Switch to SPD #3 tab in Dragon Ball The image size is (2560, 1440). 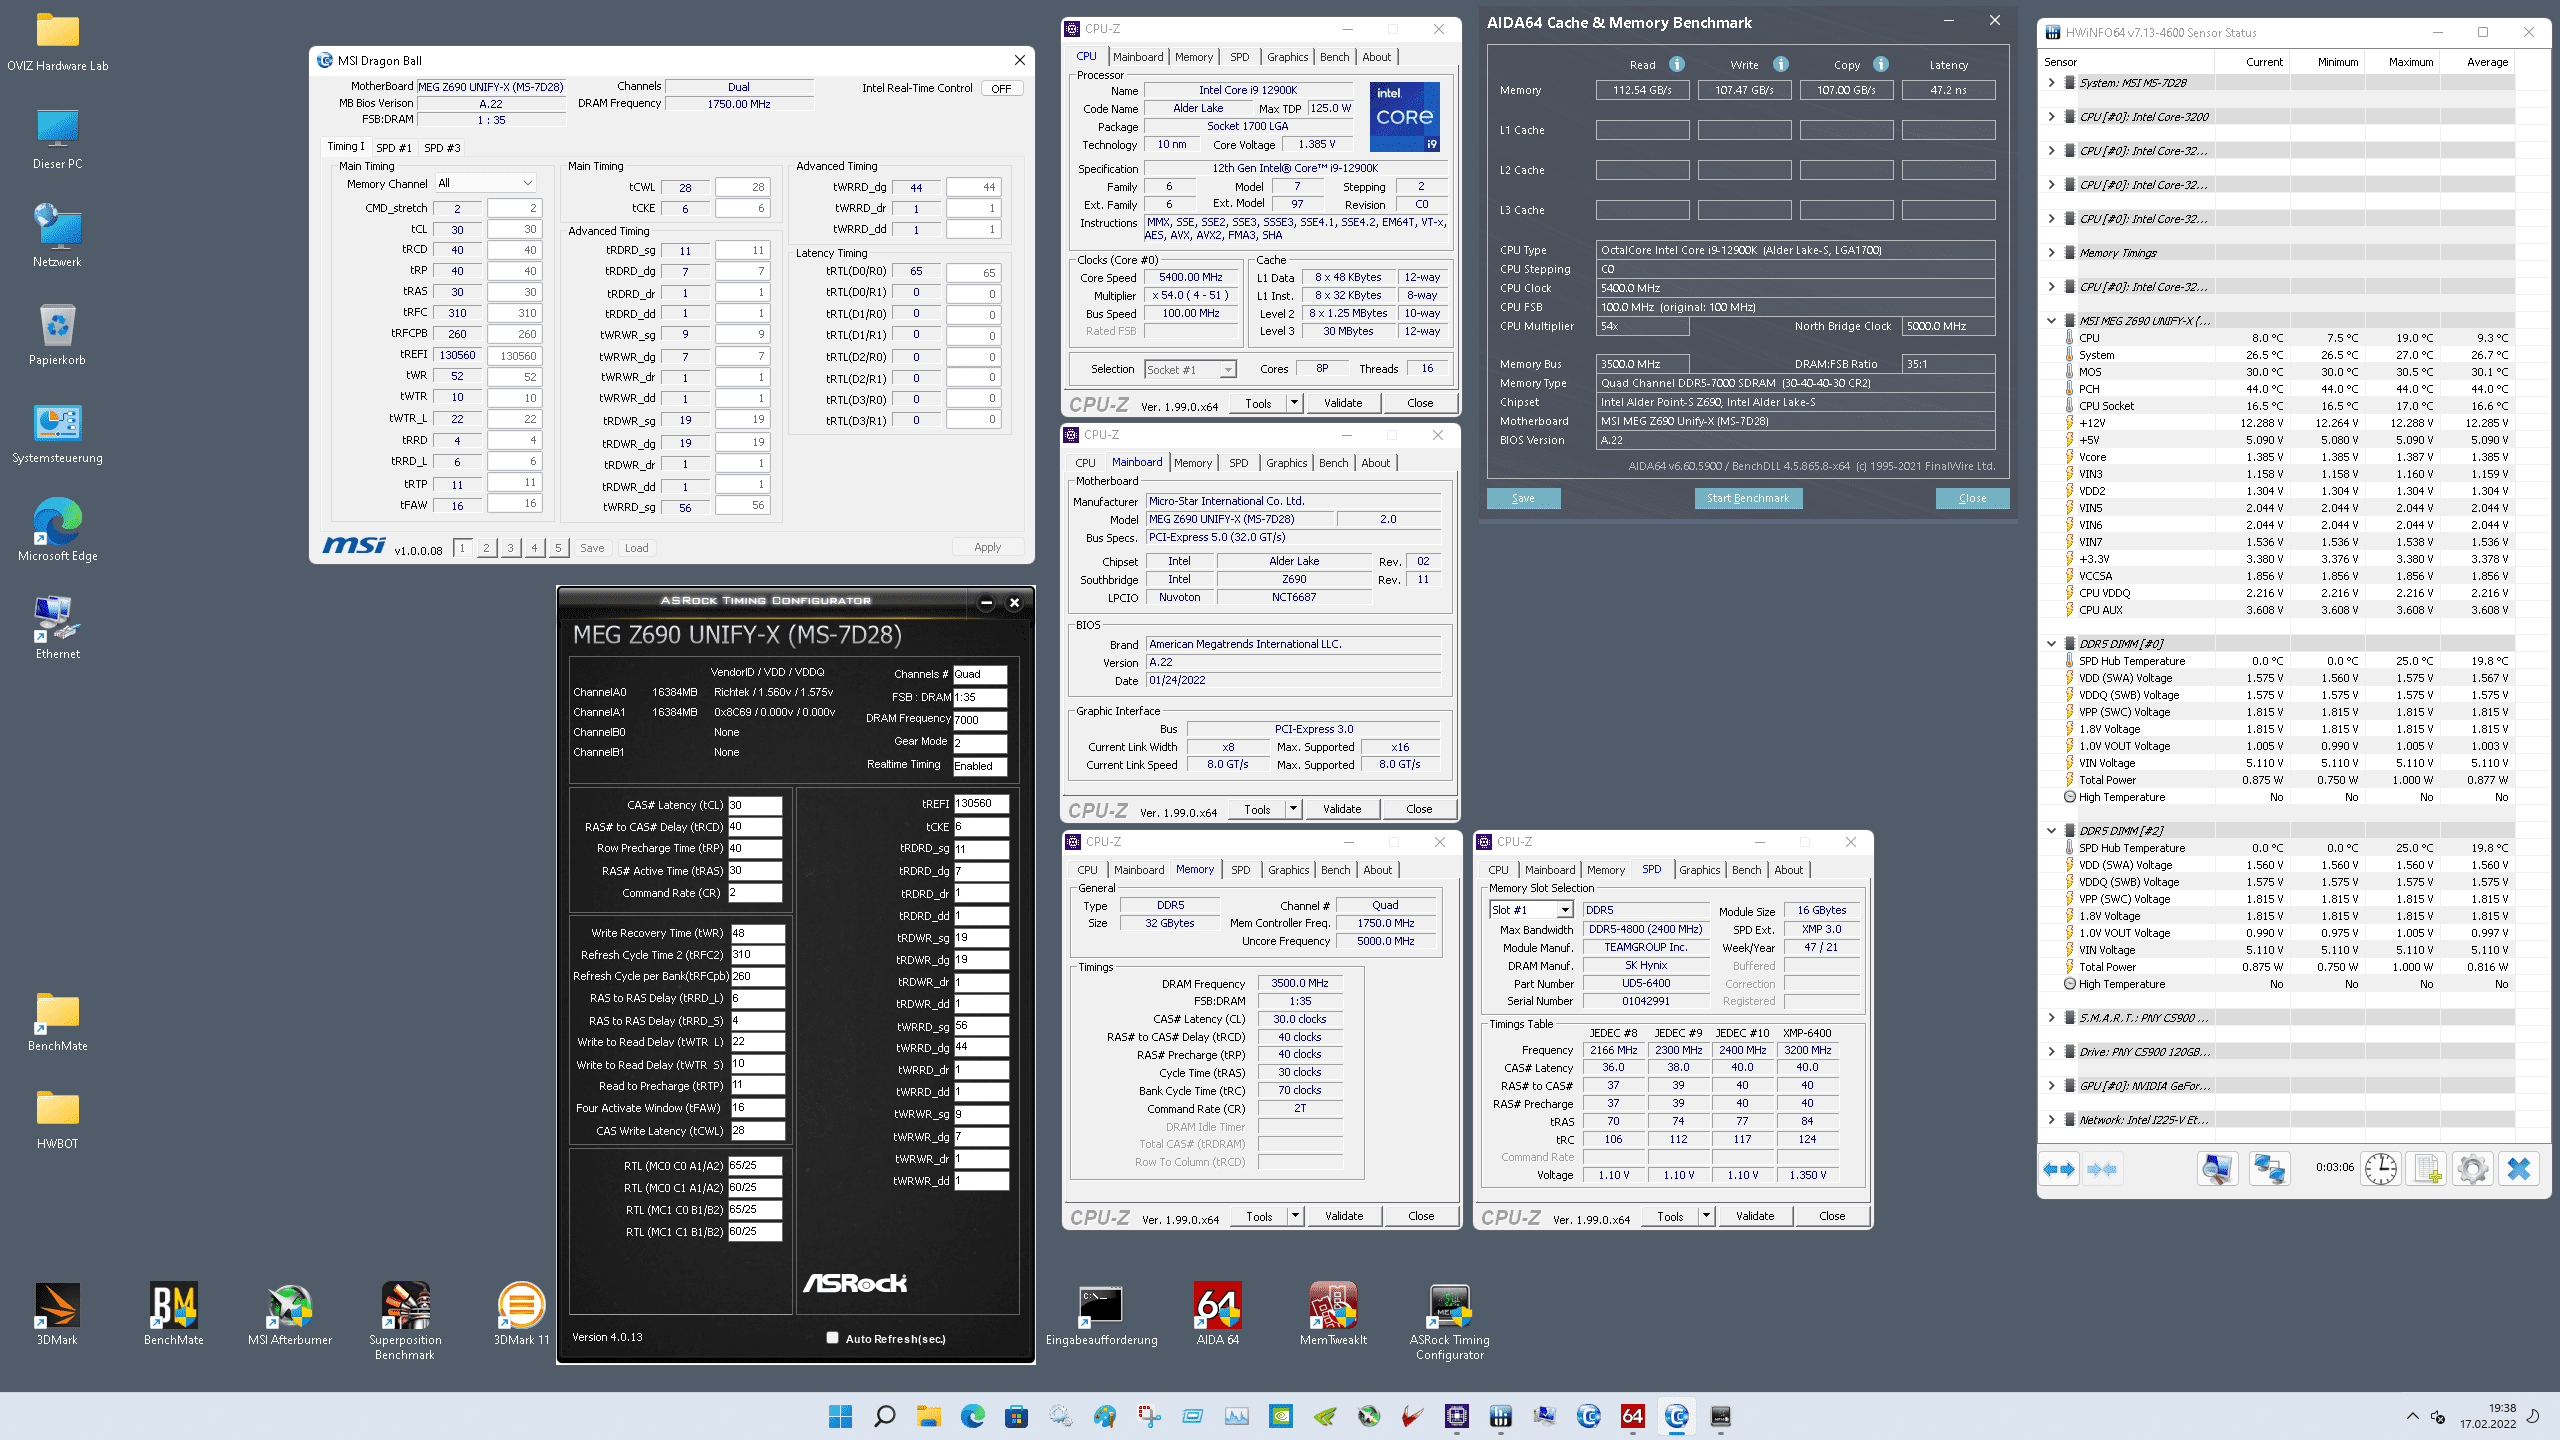[x=442, y=148]
